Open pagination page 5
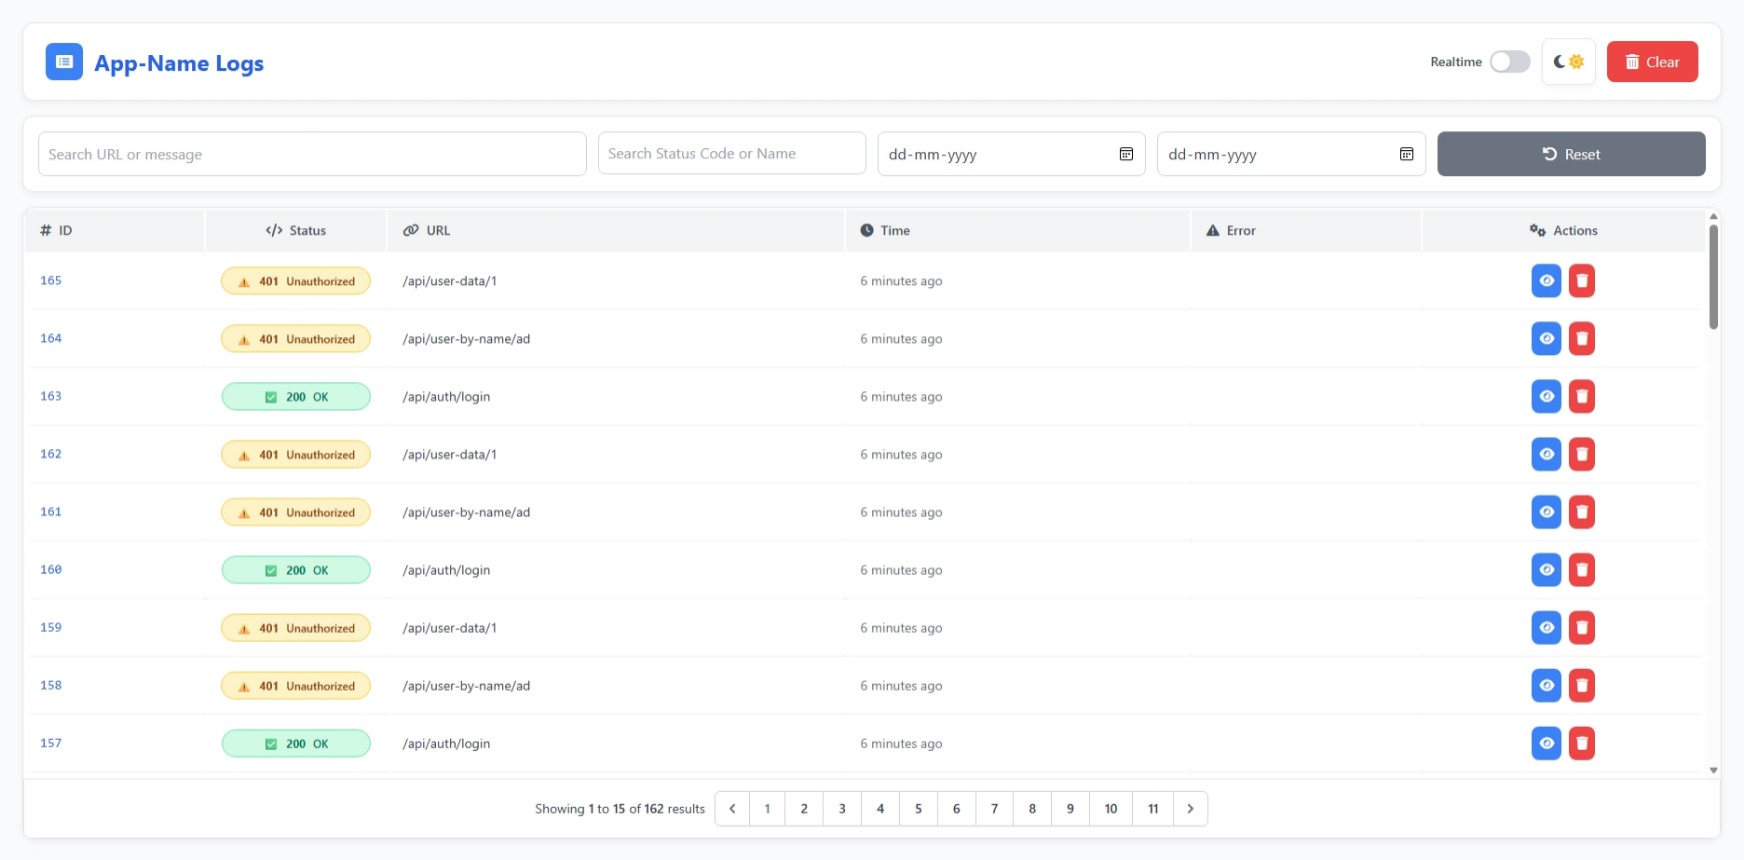This screenshot has height=860, width=1744. pyautogui.click(x=918, y=809)
